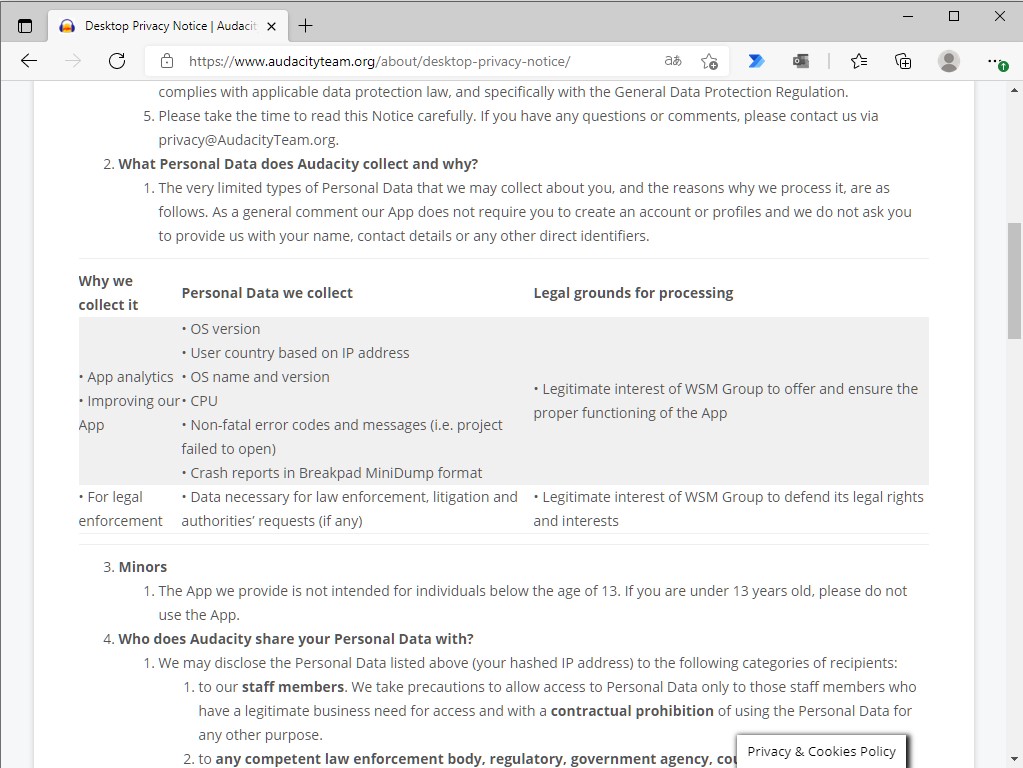
Task: Click the 'For legal enforcement' cell
Action: click(x=121, y=509)
